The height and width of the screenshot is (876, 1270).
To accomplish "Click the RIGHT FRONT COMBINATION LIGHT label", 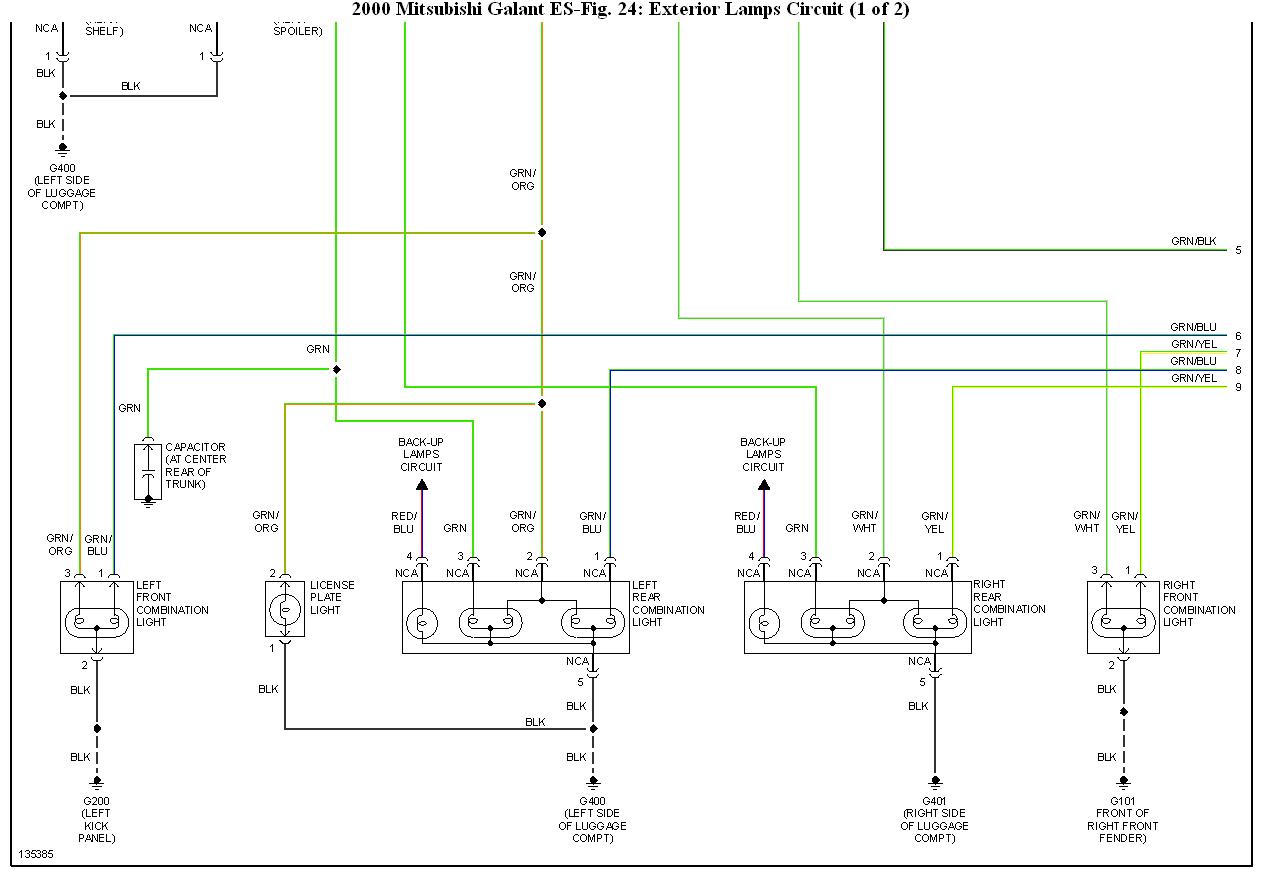I will [1199, 603].
